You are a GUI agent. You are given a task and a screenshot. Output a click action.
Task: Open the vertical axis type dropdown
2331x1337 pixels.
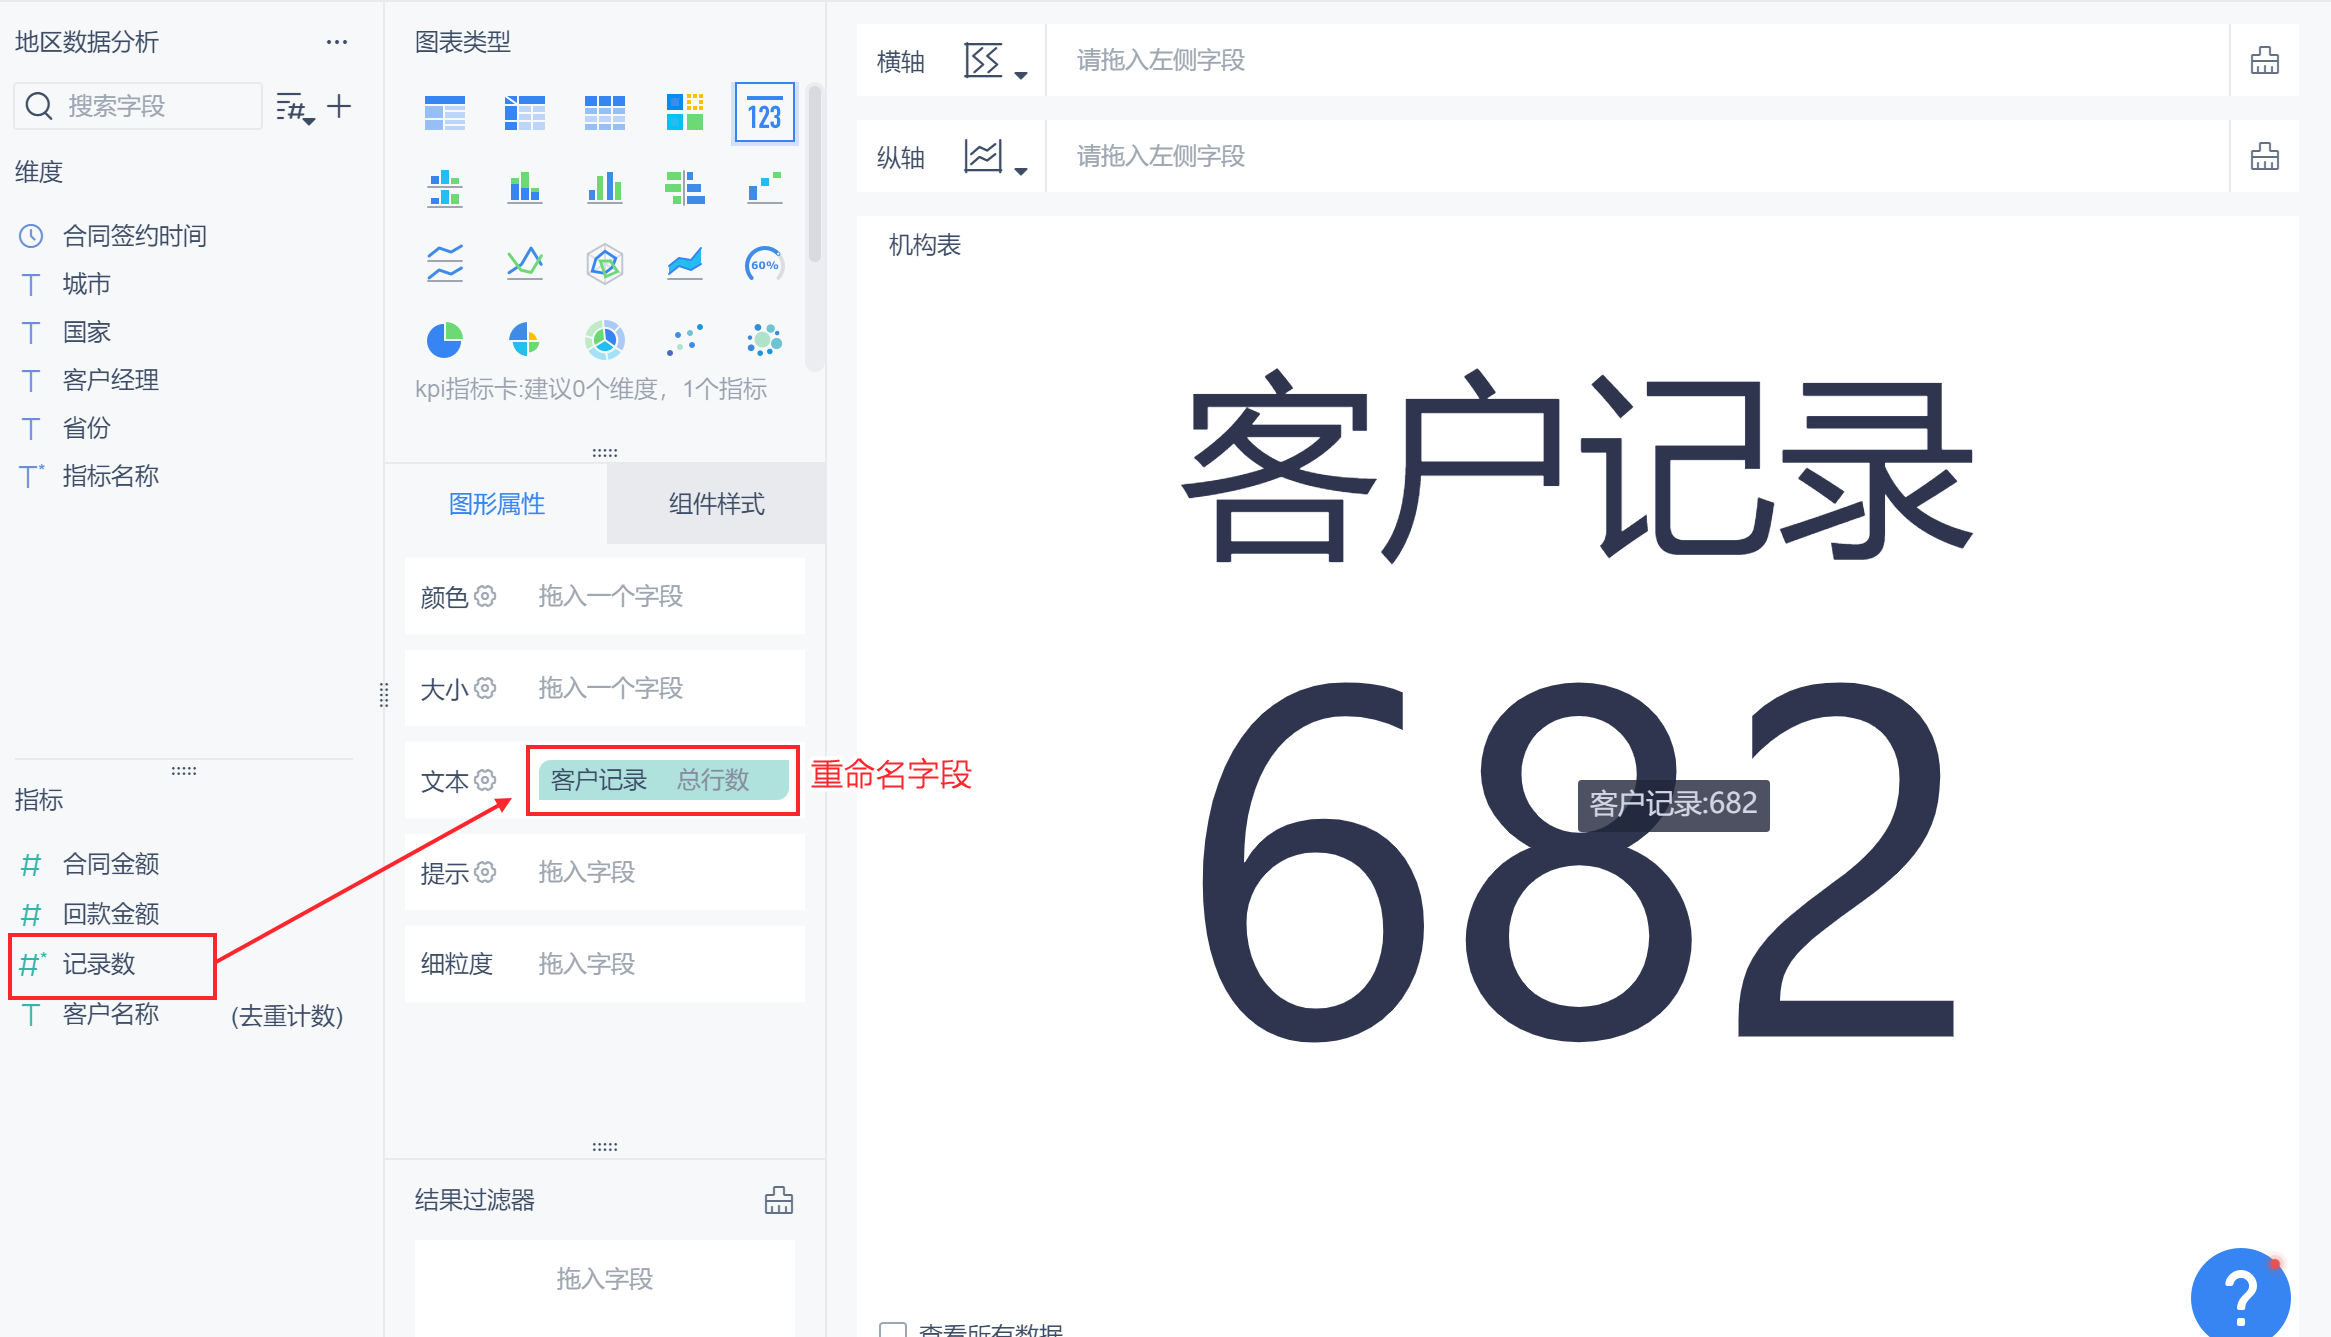[x=995, y=157]
